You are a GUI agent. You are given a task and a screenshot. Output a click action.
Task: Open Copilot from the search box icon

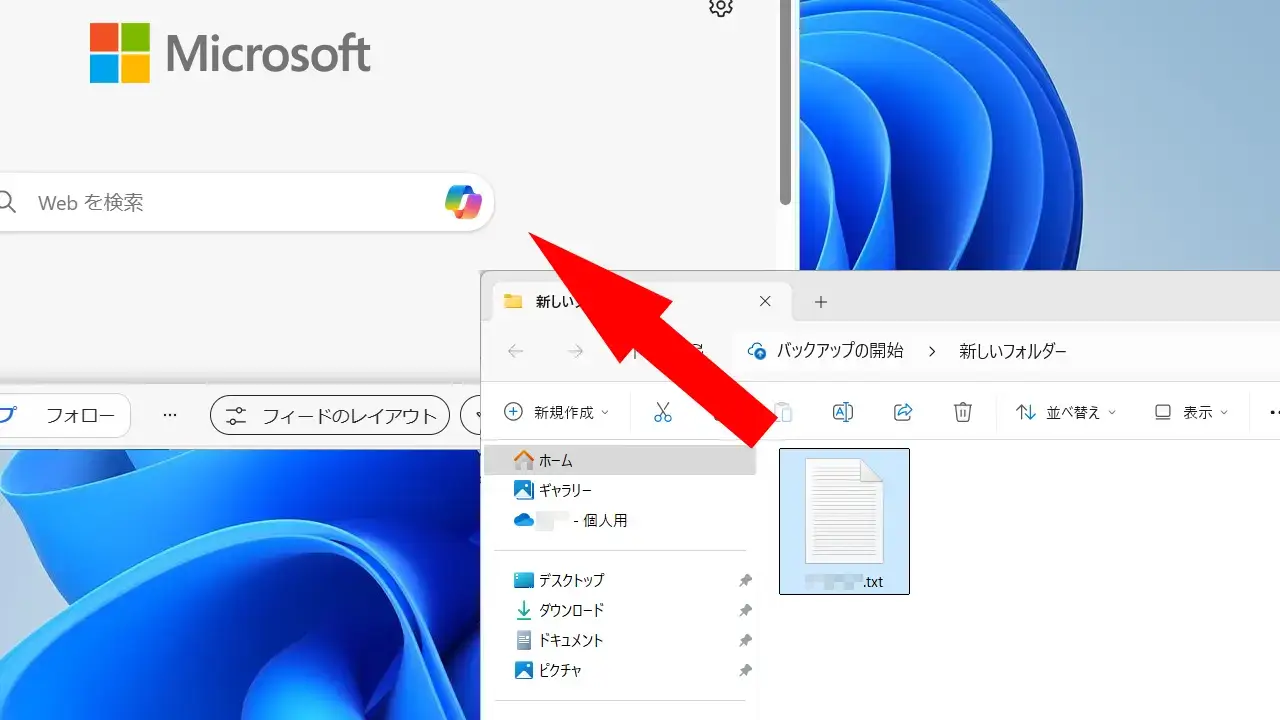pos(463,202)
